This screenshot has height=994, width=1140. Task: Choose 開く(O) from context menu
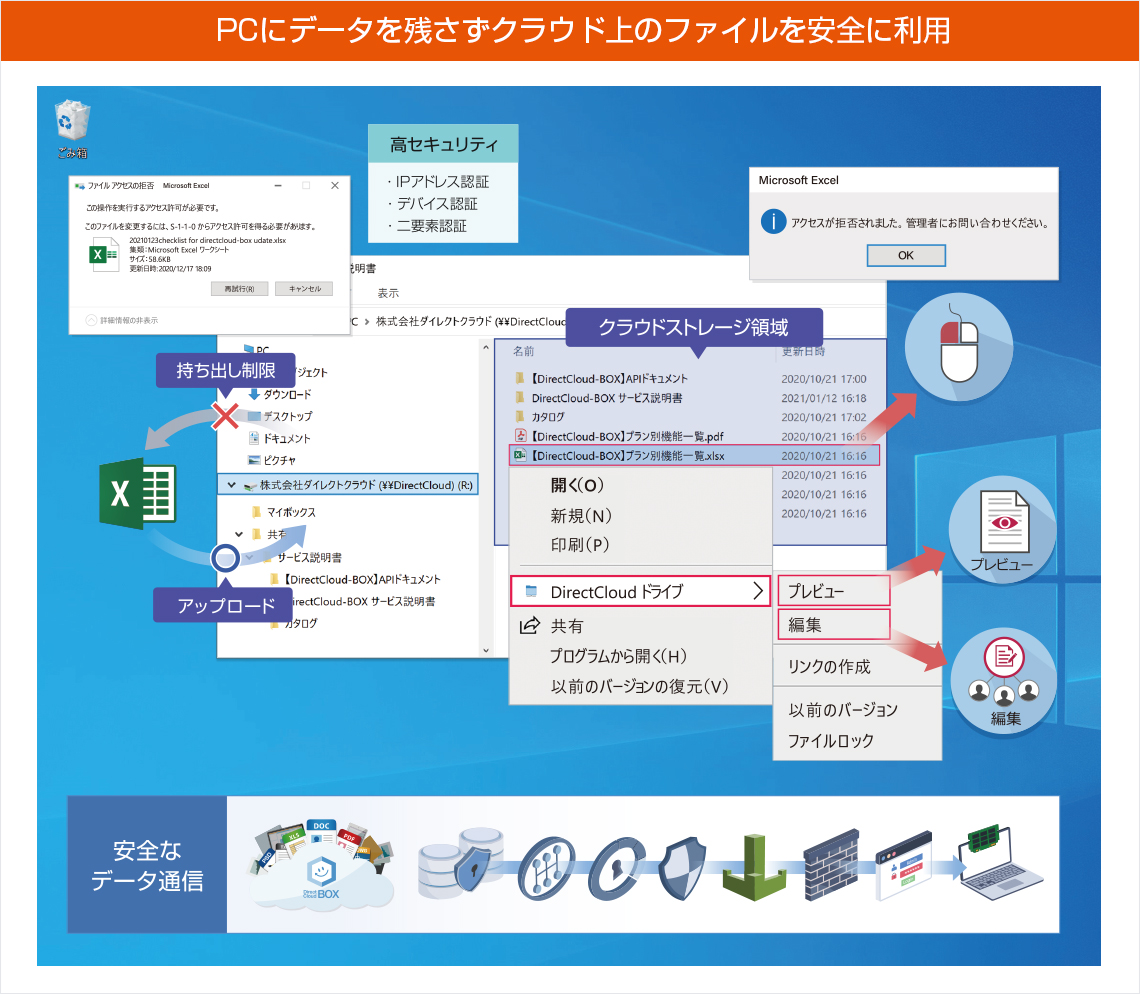pyautogui.click(x=577, y=485)
